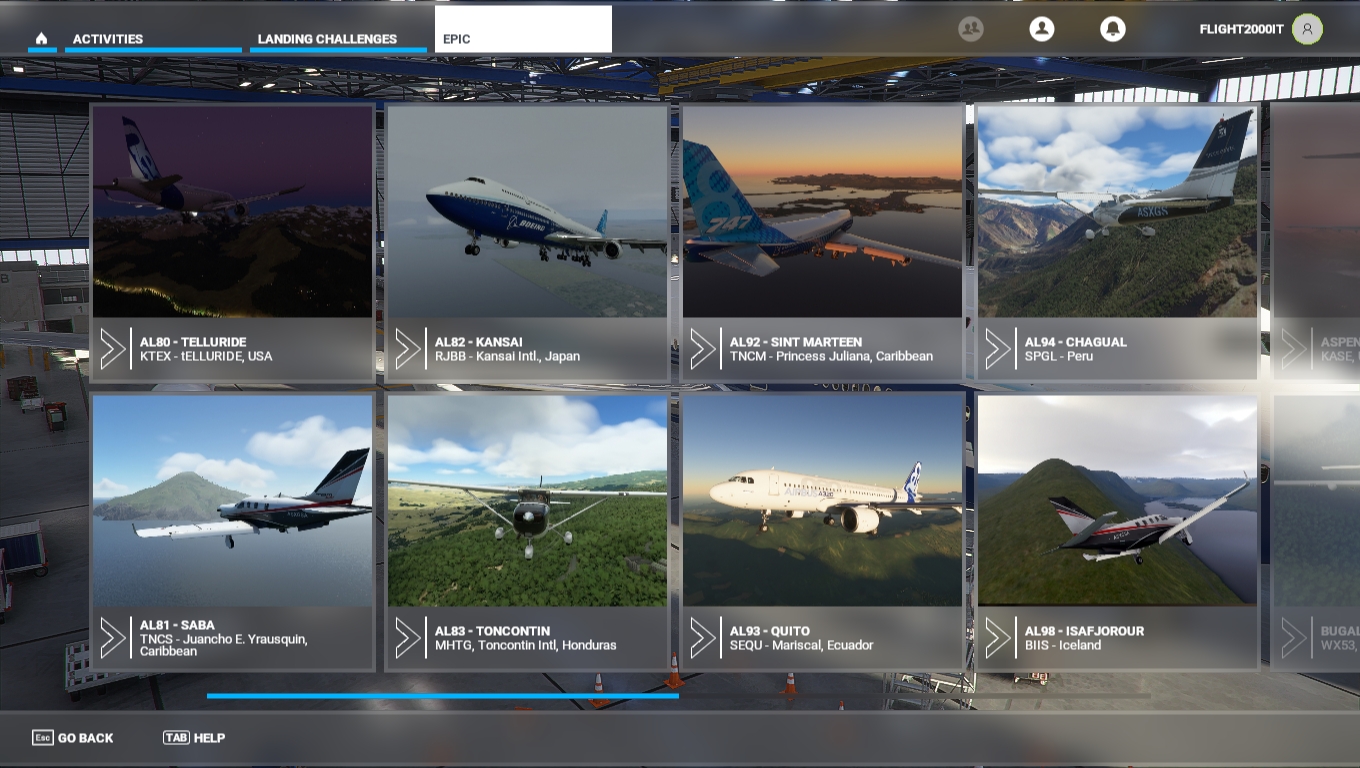
Task: Click "RJBB - Kansai Intl., Japan" subtitle
Action: coord(507,356)
